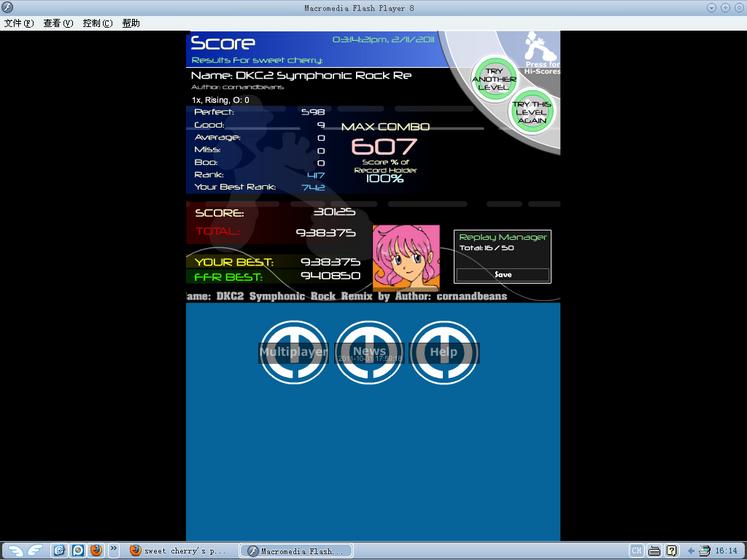Click the Flash Player title bar icon

[x=7, y=8]
